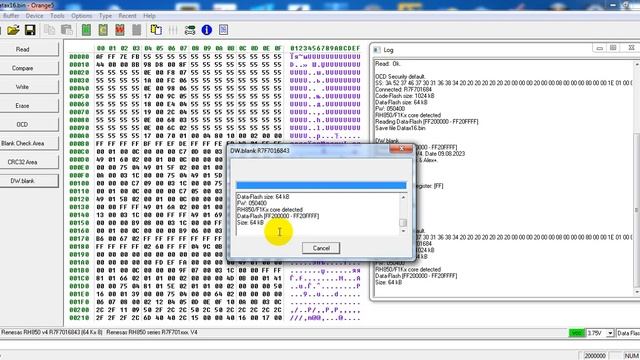
Task: Click the ASCII column header 0123456789ABCDEF
Action: click(325, 49)
